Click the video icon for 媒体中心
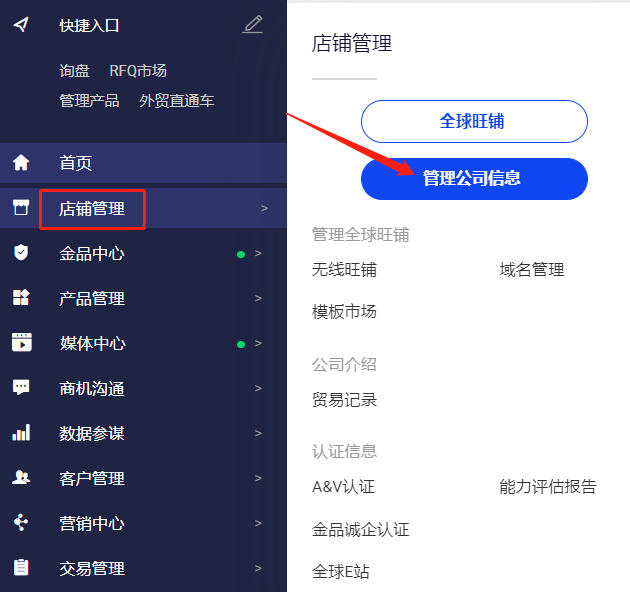 [x=21, y=343]
